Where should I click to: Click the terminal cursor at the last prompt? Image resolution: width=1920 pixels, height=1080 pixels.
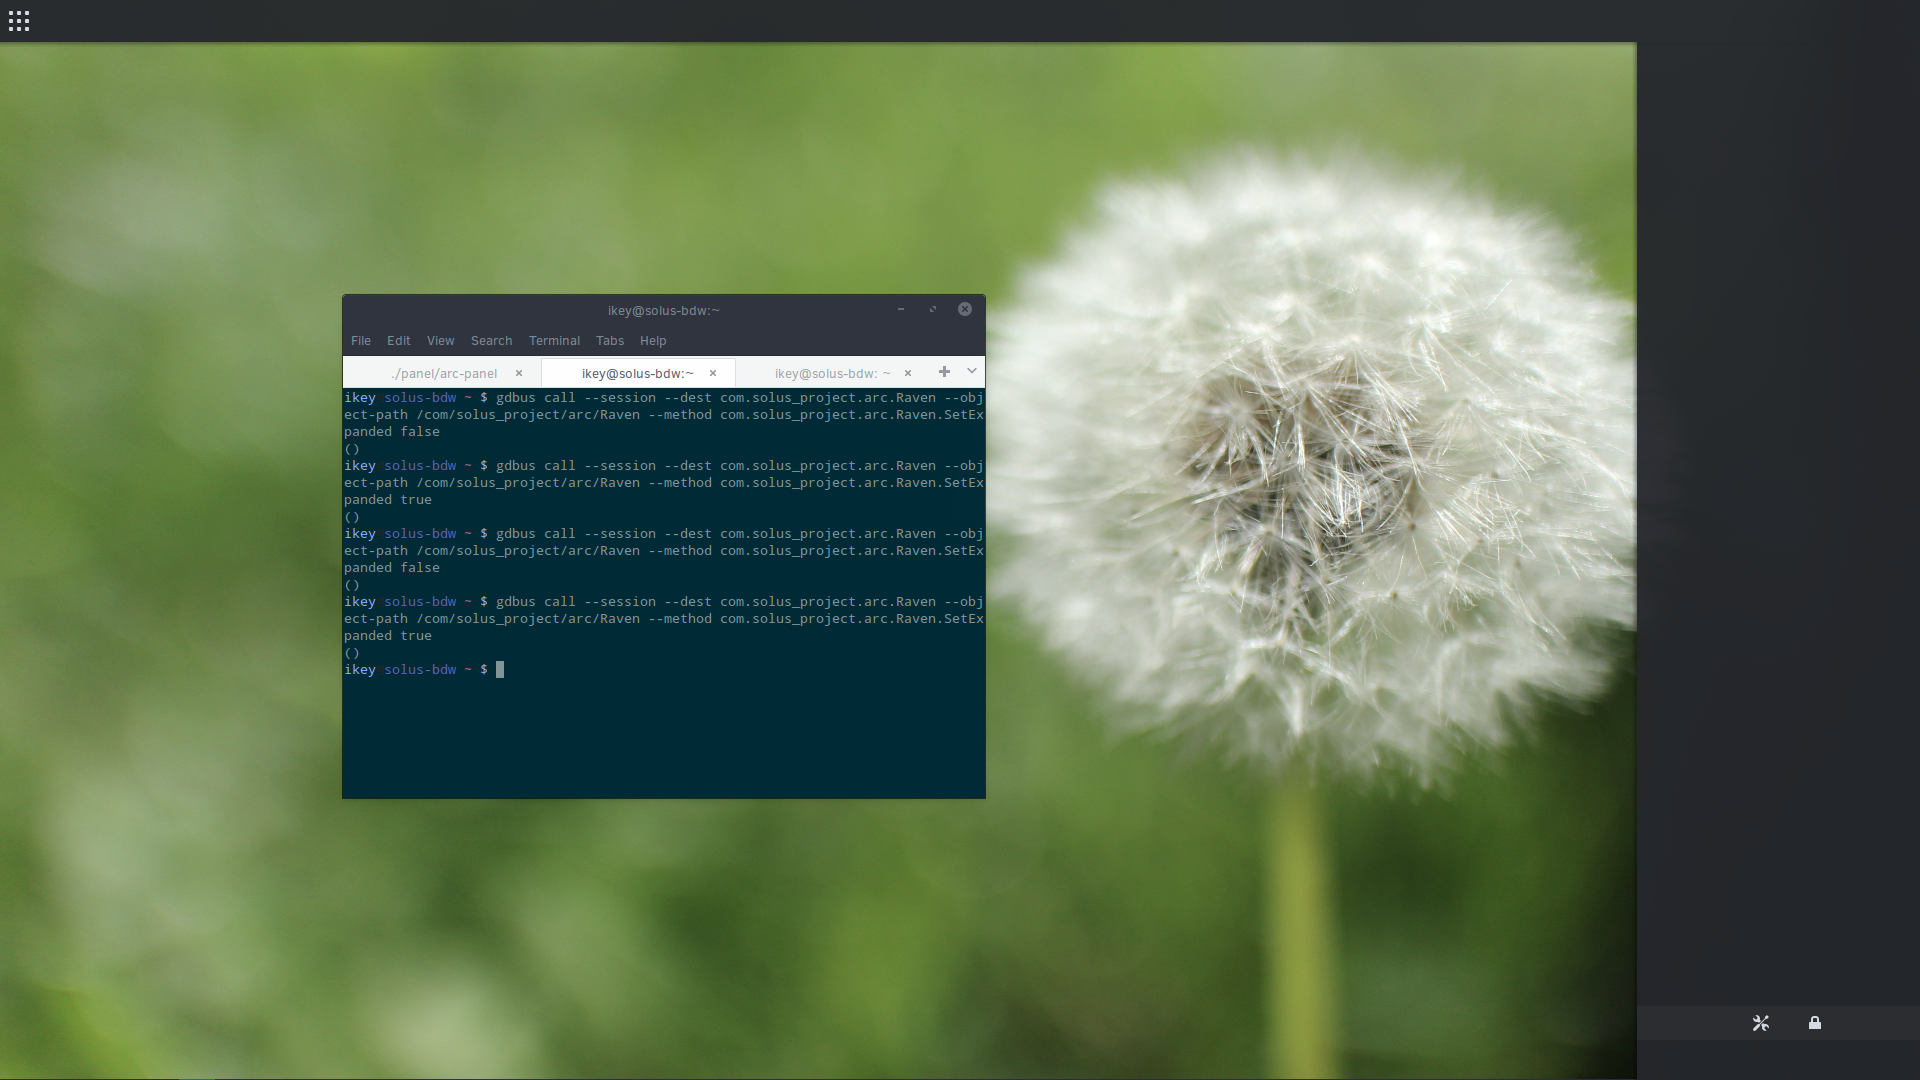coord(500,670)
